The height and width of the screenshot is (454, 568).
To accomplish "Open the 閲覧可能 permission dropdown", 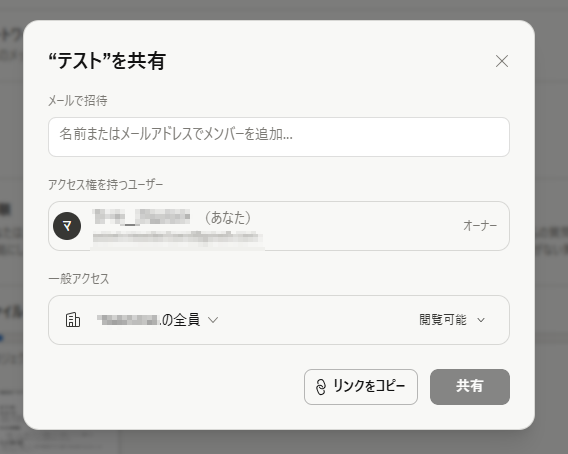I will [452, 320].
